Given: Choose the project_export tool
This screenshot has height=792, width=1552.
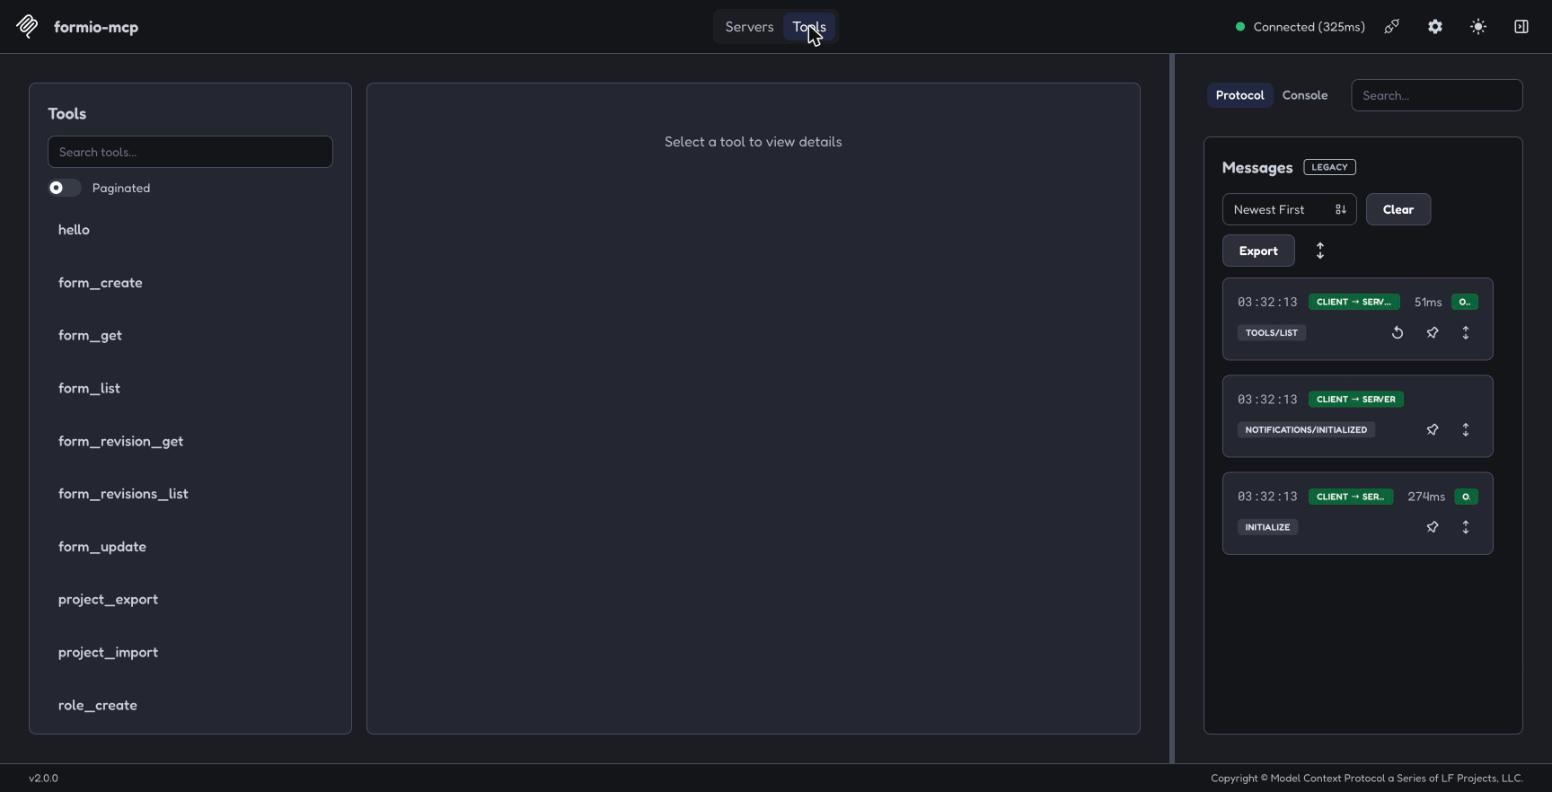Looking at the screenshot, I should click(190, 600).
